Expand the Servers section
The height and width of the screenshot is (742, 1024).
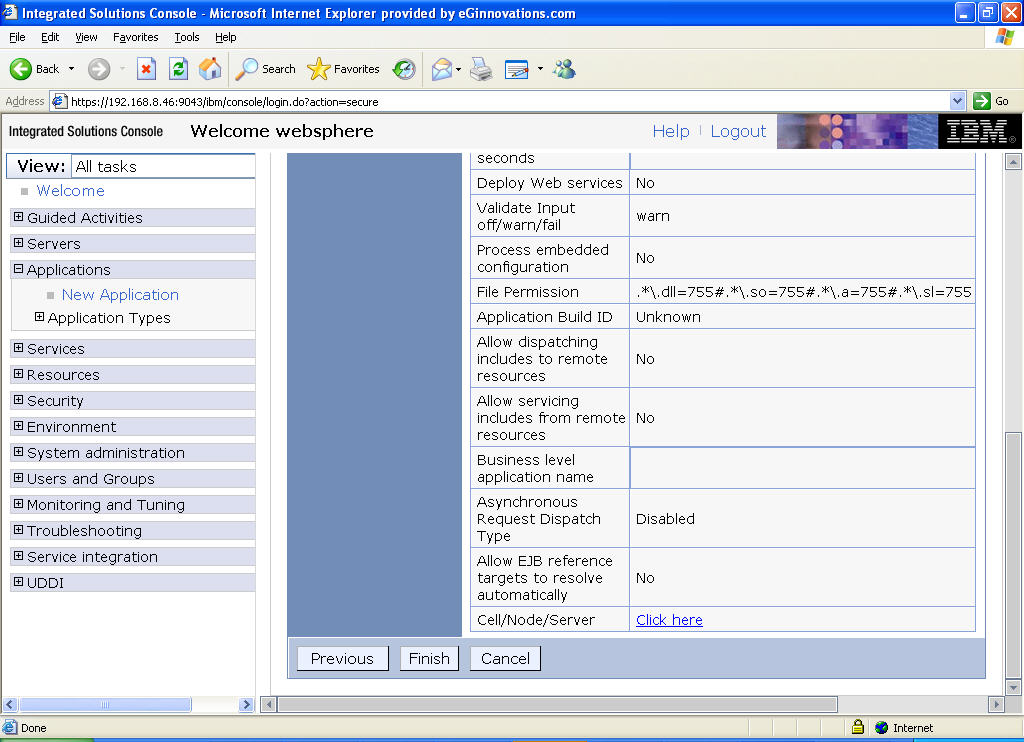pyautogui.click(x=18, y=243)
